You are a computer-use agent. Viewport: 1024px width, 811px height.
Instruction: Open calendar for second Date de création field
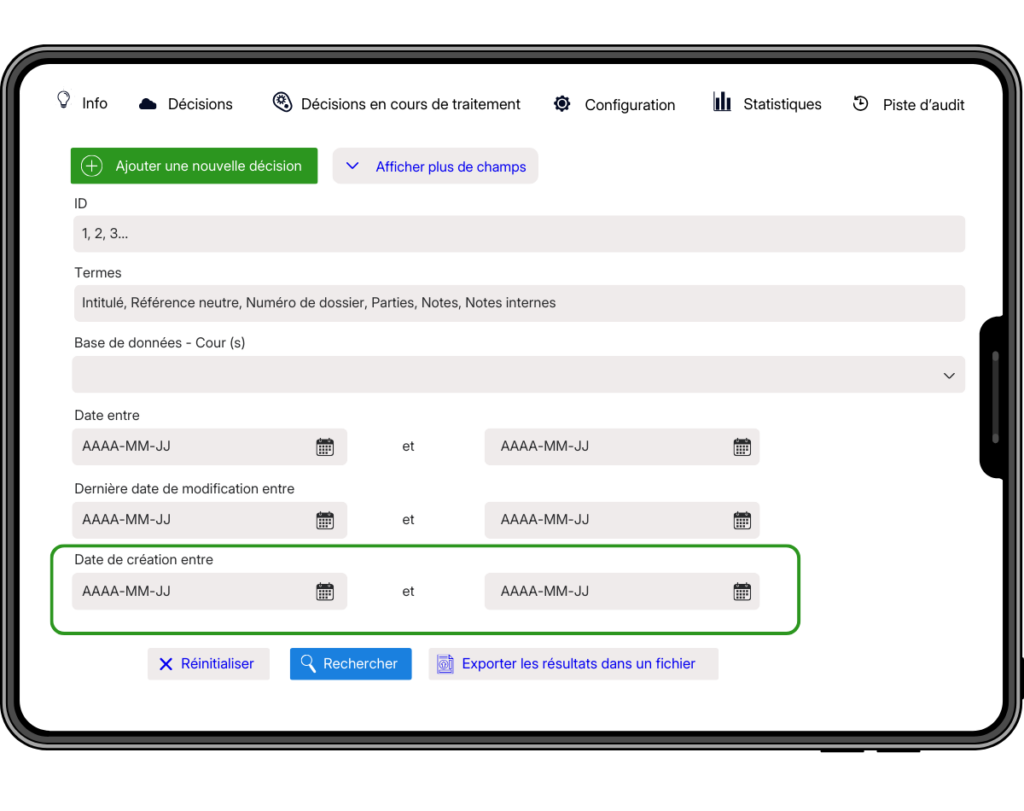(x=741, y=592)
